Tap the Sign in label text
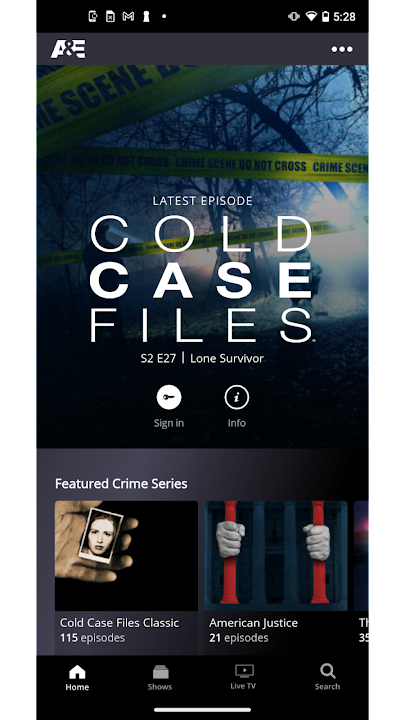This screenshot has width=405, height=720. 169,423
